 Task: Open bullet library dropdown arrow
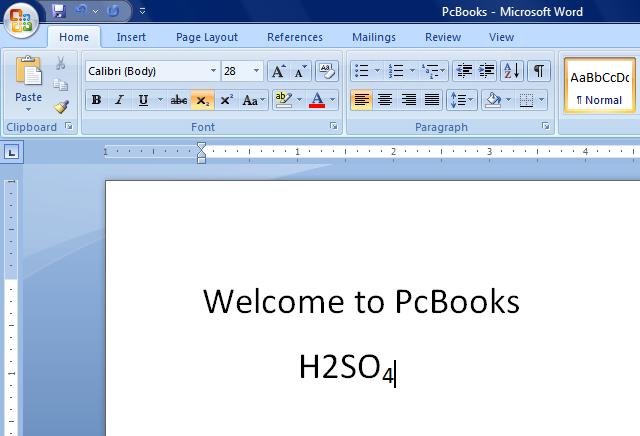(x=377, y=71)
